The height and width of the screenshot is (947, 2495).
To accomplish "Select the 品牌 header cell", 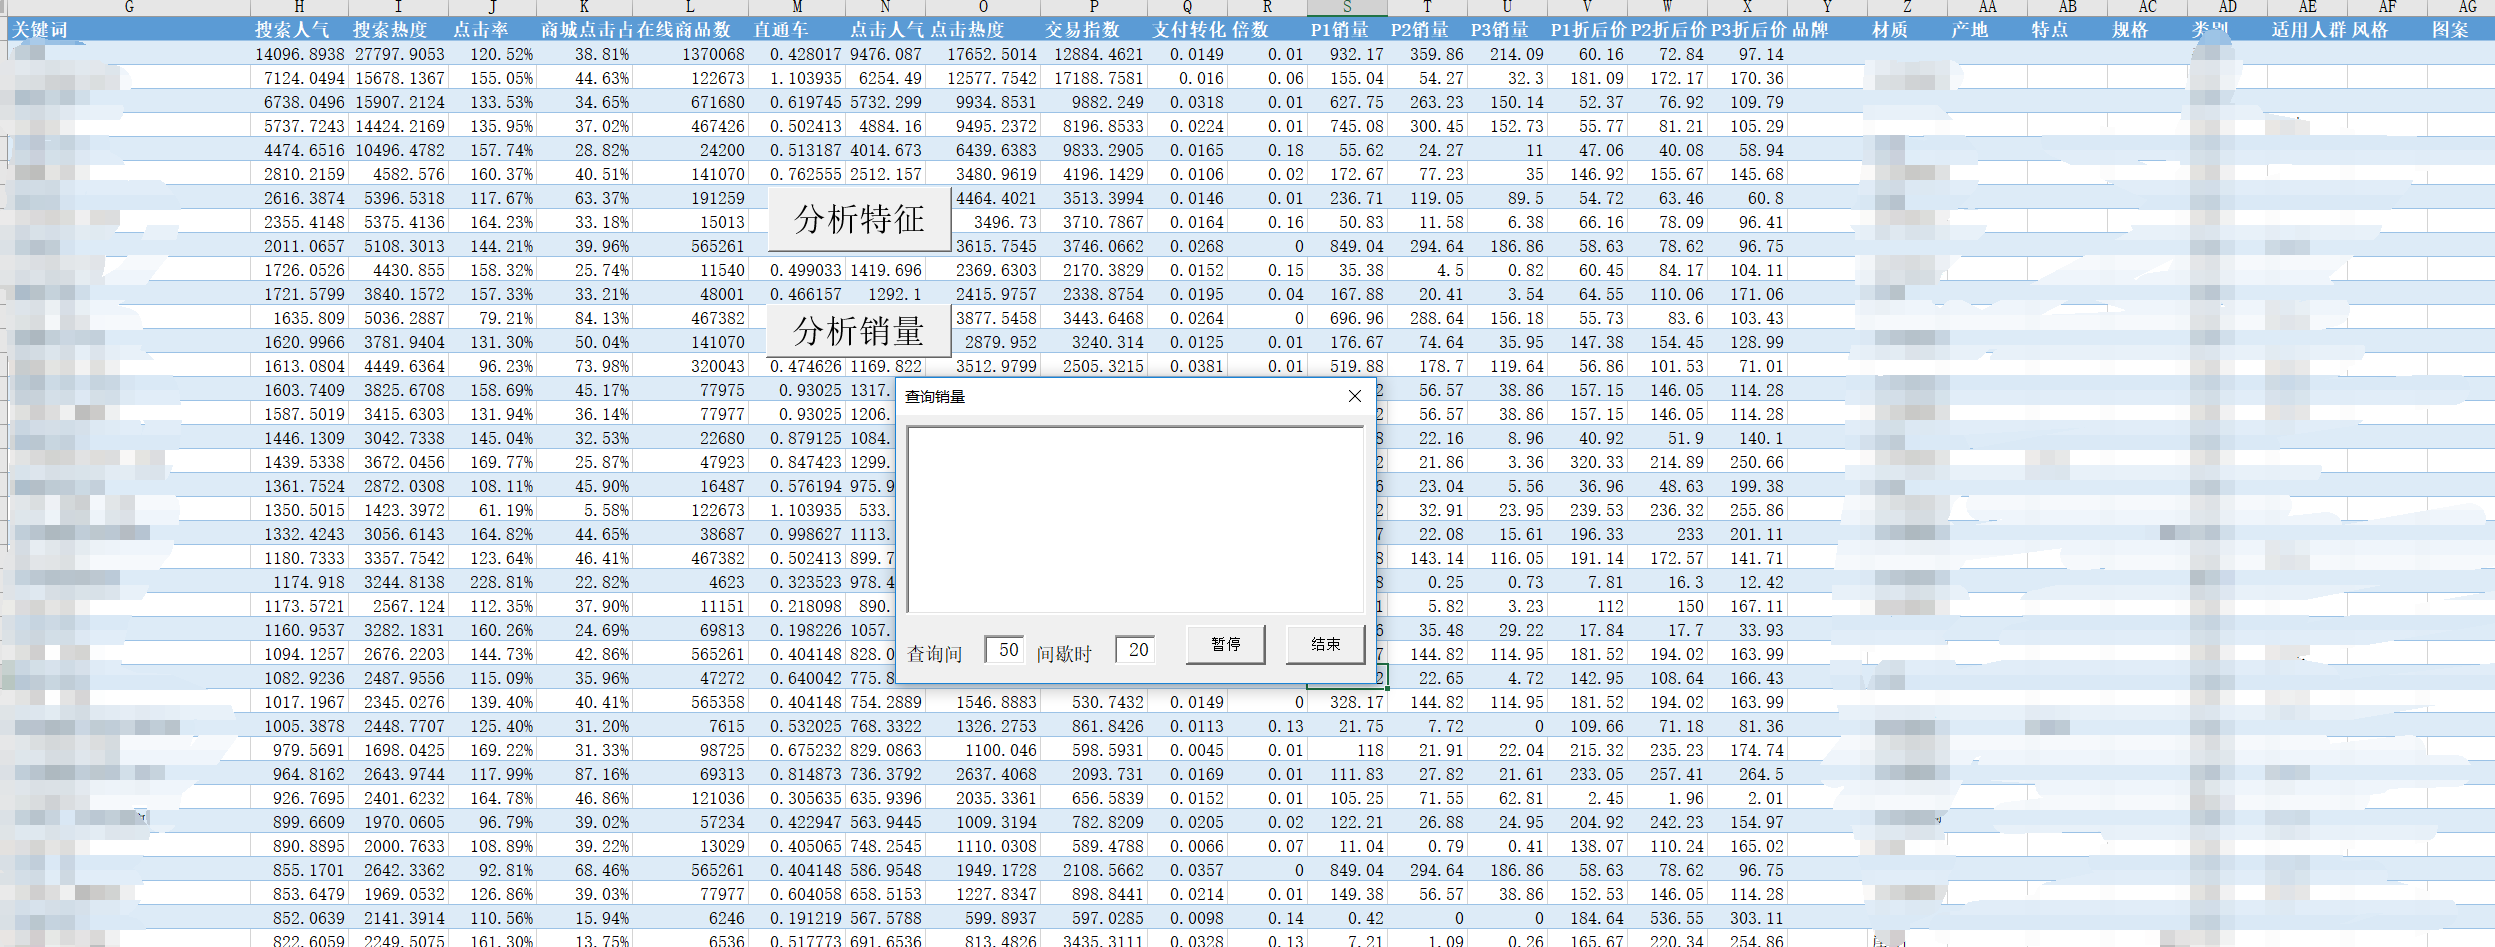I will coord(1827,30).
